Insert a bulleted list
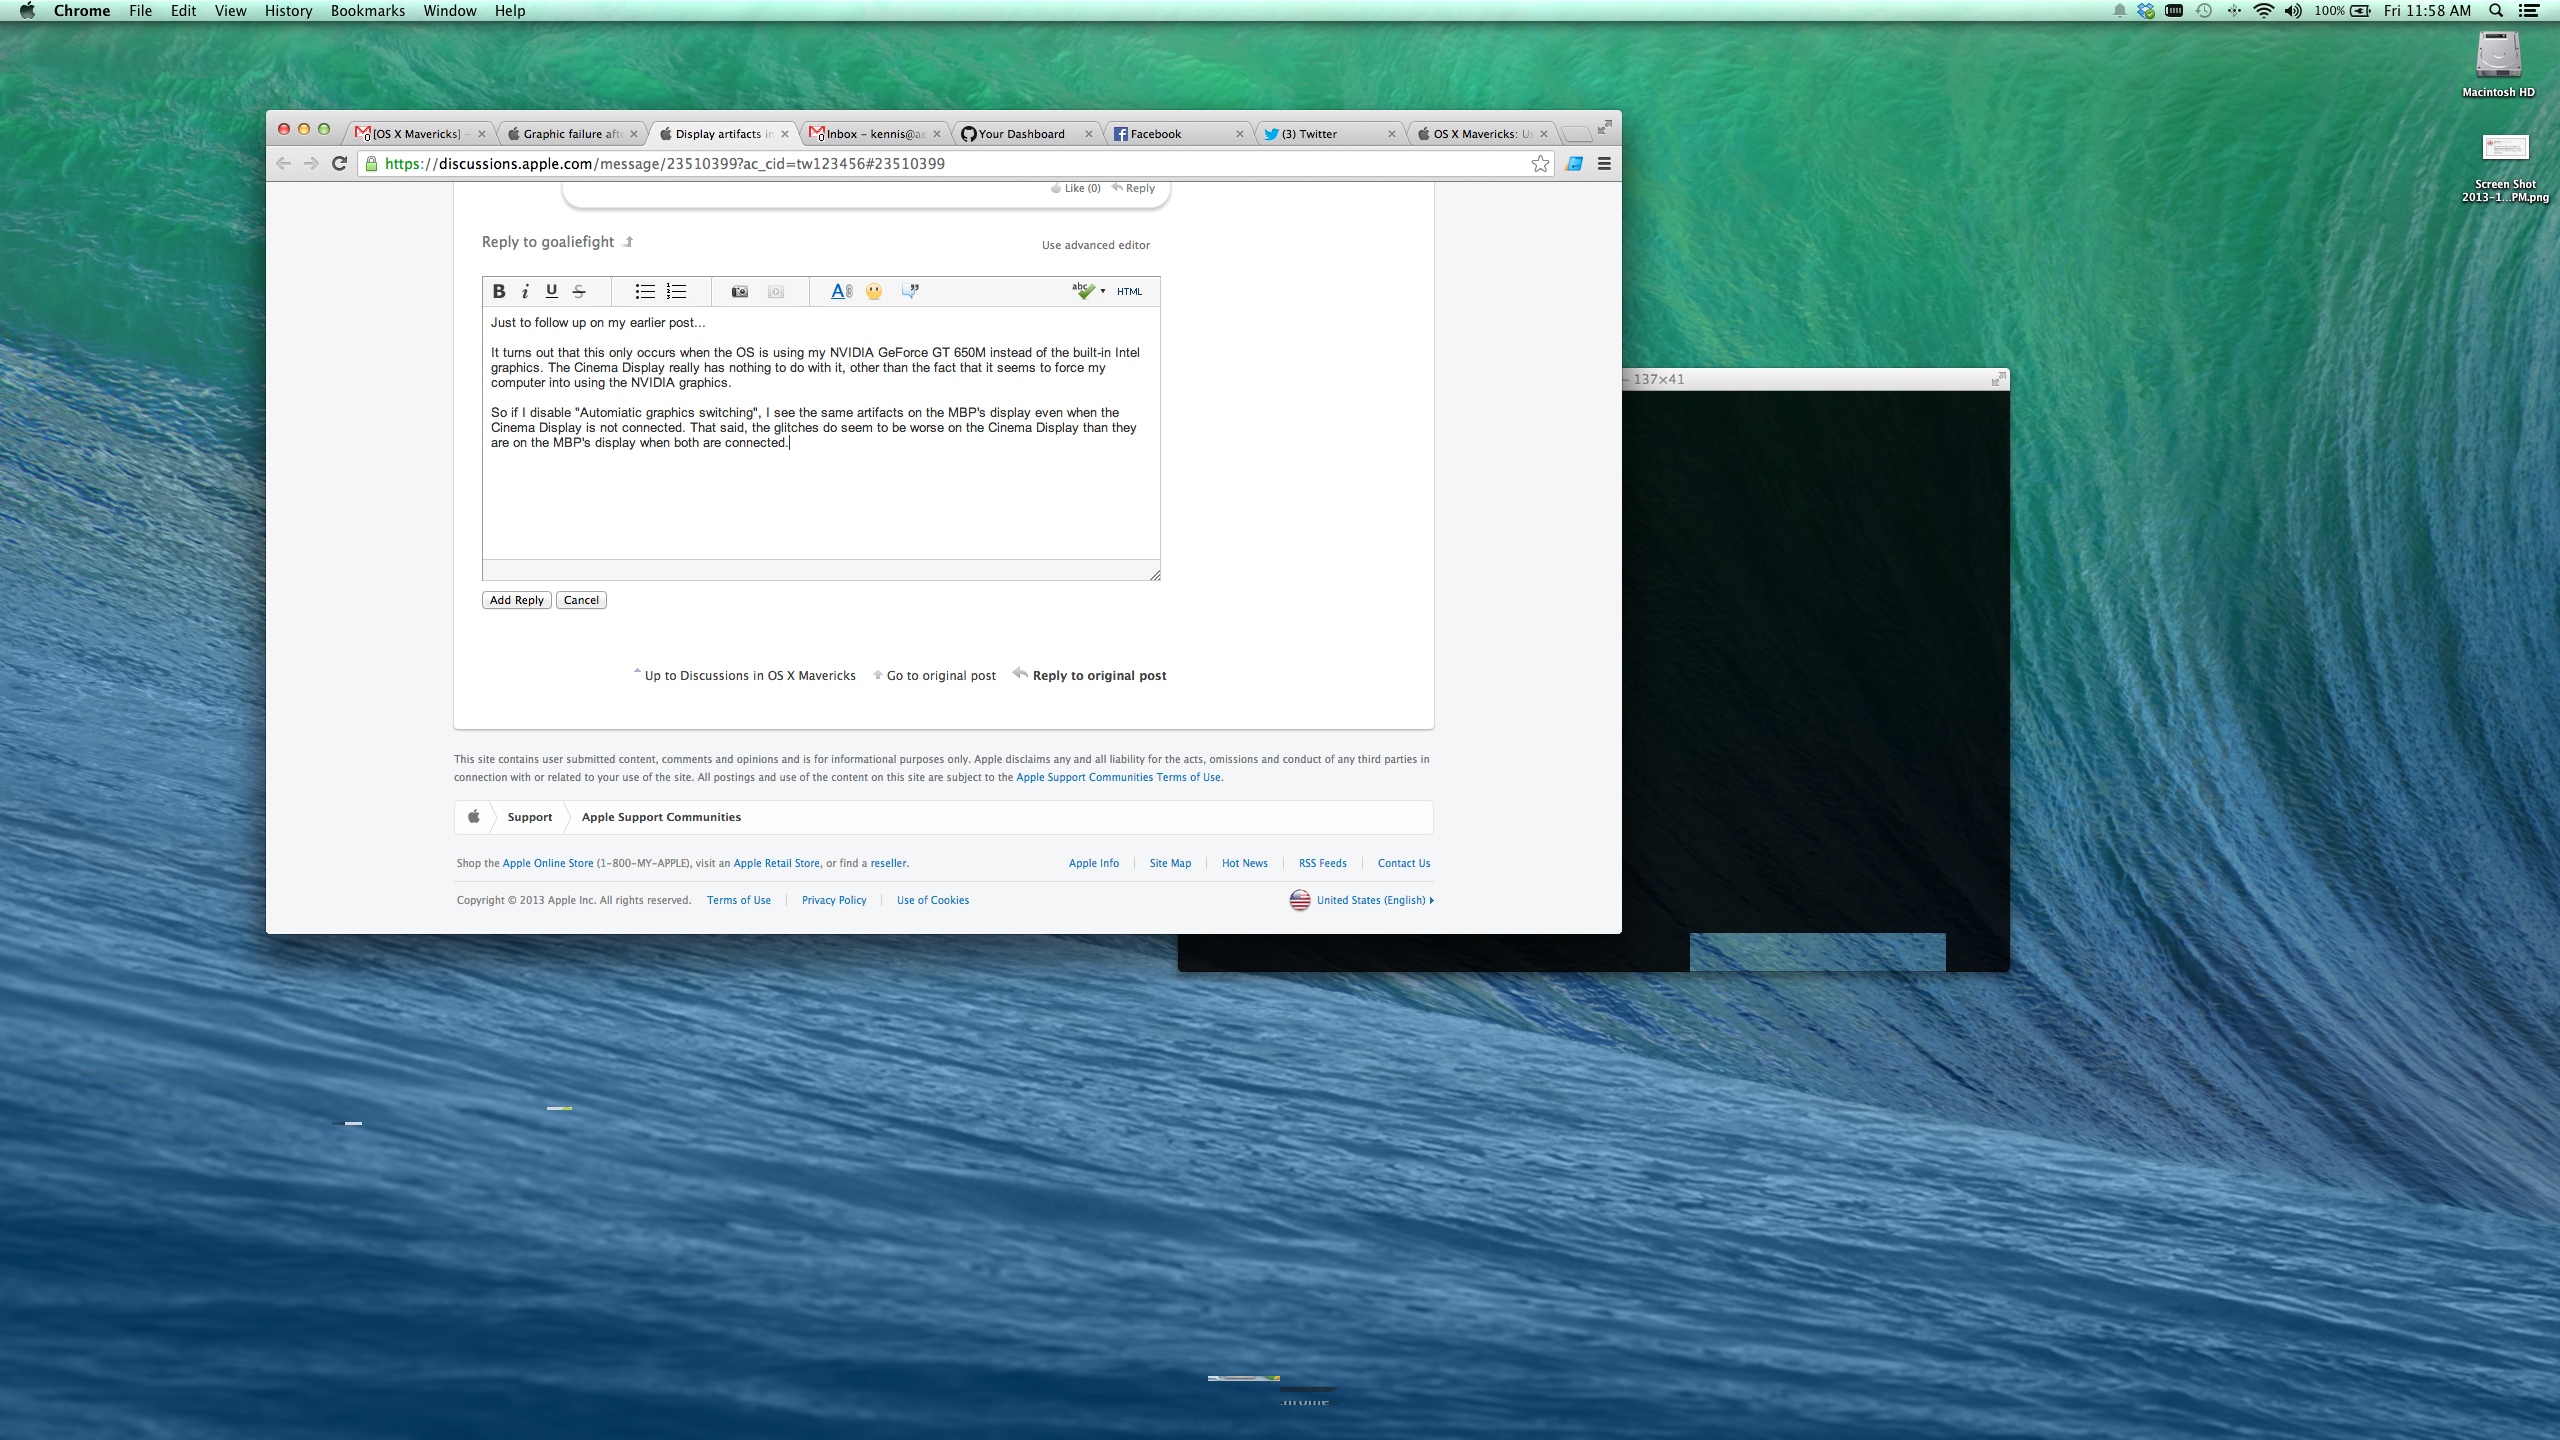2560x1440 pixels. coord(645,291)
